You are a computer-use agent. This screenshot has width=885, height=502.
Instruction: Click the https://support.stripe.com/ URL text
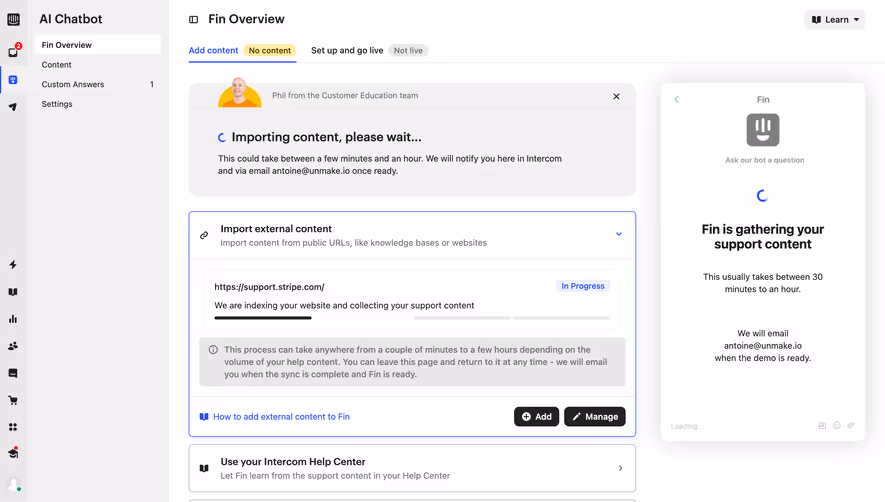pos(269,287)
